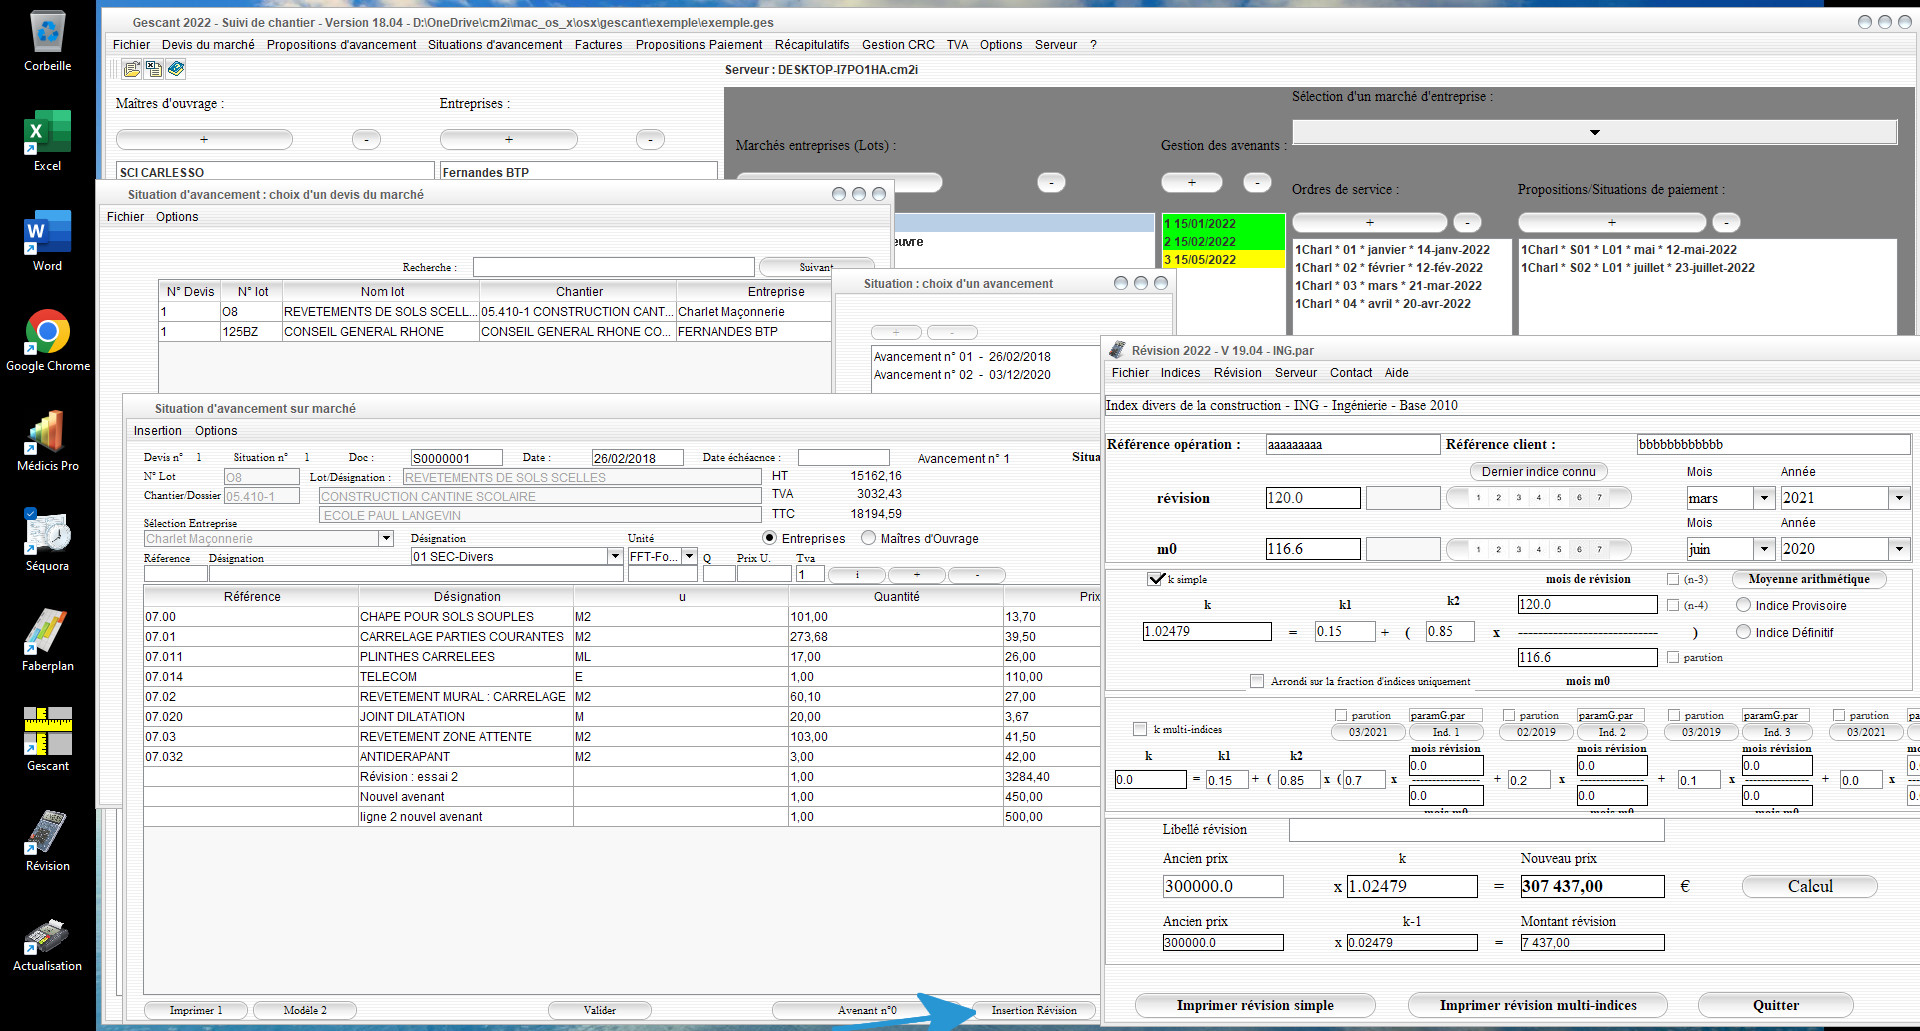Open the Révision desktop shortcut

tap(48, 841)
